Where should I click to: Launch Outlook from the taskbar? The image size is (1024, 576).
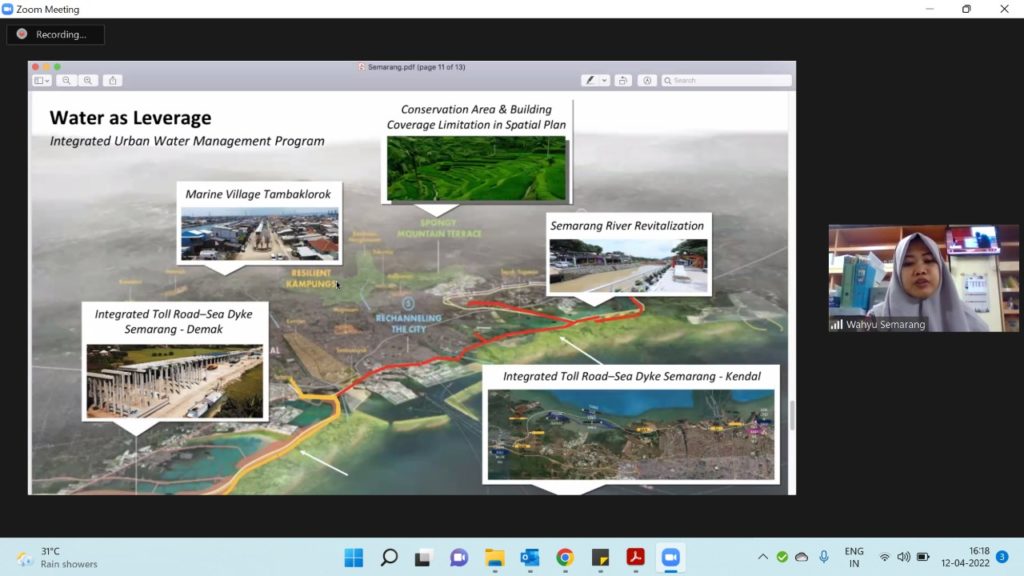coord(530,557)
